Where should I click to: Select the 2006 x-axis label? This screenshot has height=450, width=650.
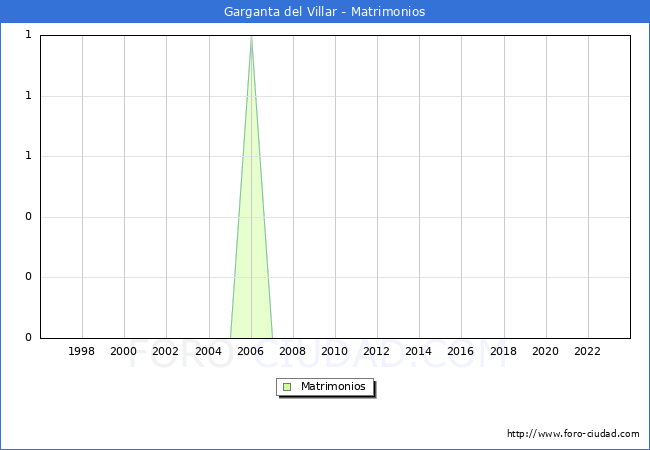click(x=250, y=351)
